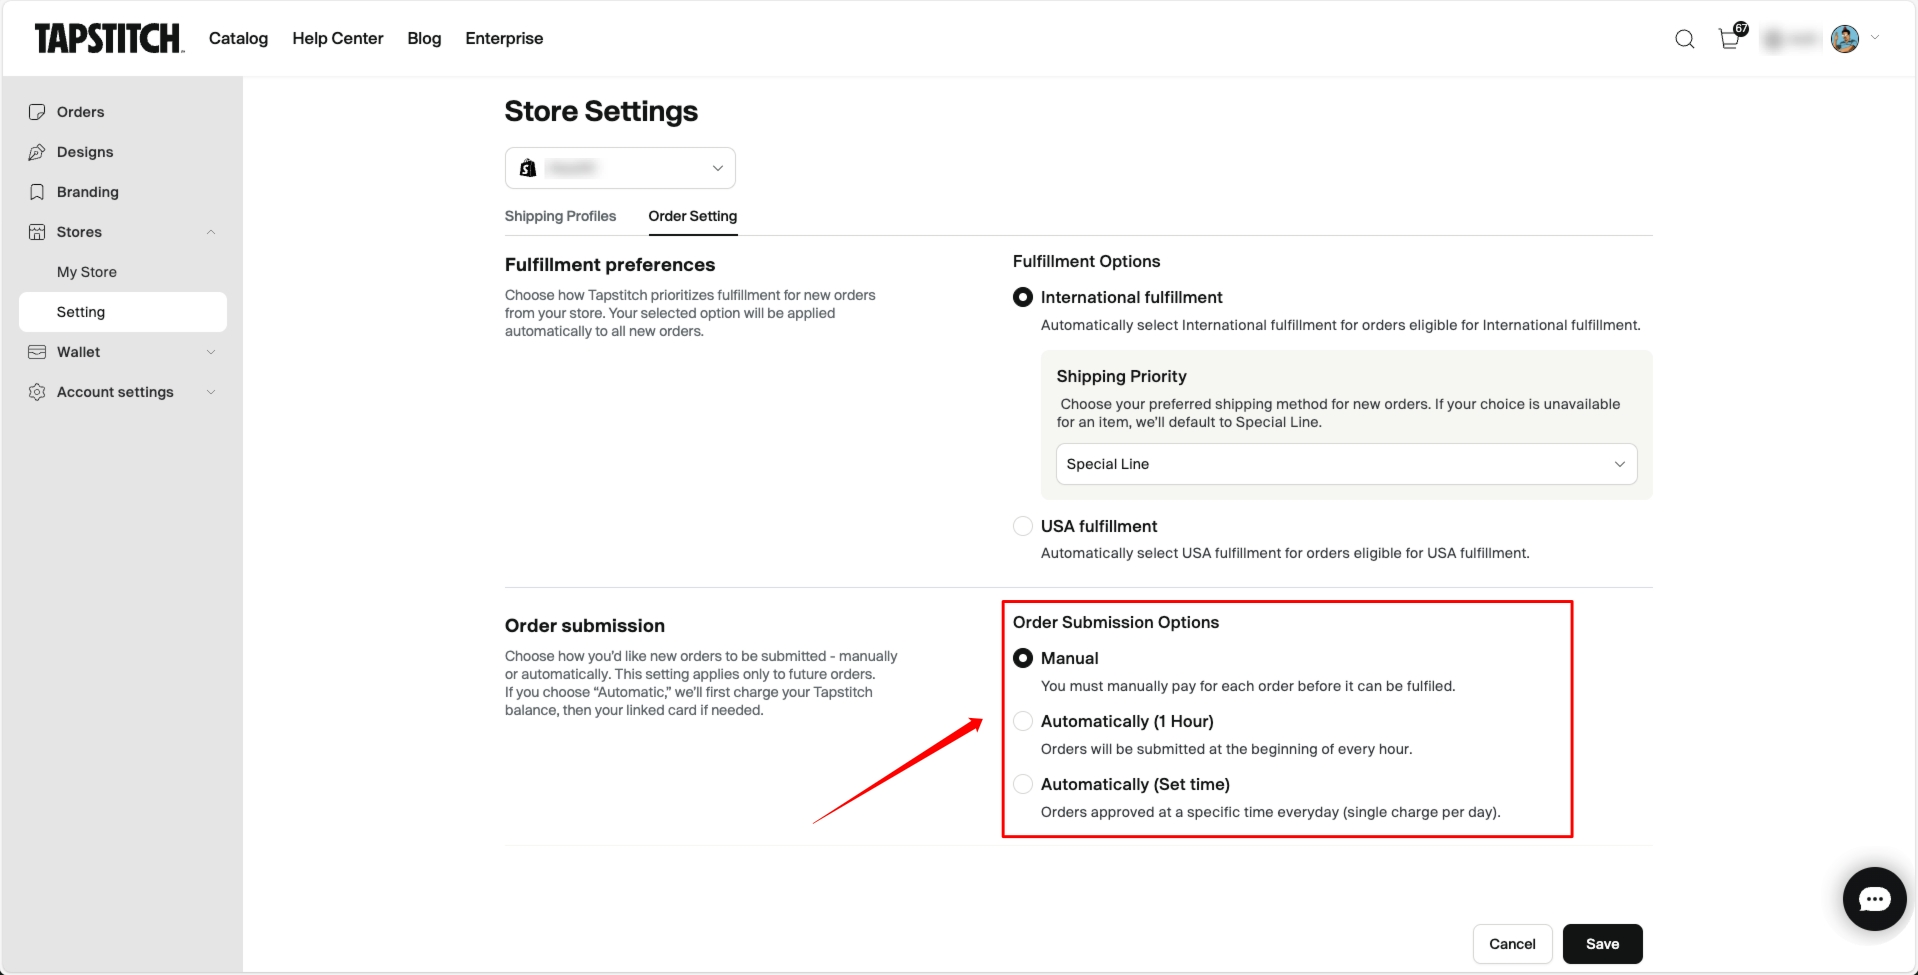Click the Tapstitch logo

[109, 39]
